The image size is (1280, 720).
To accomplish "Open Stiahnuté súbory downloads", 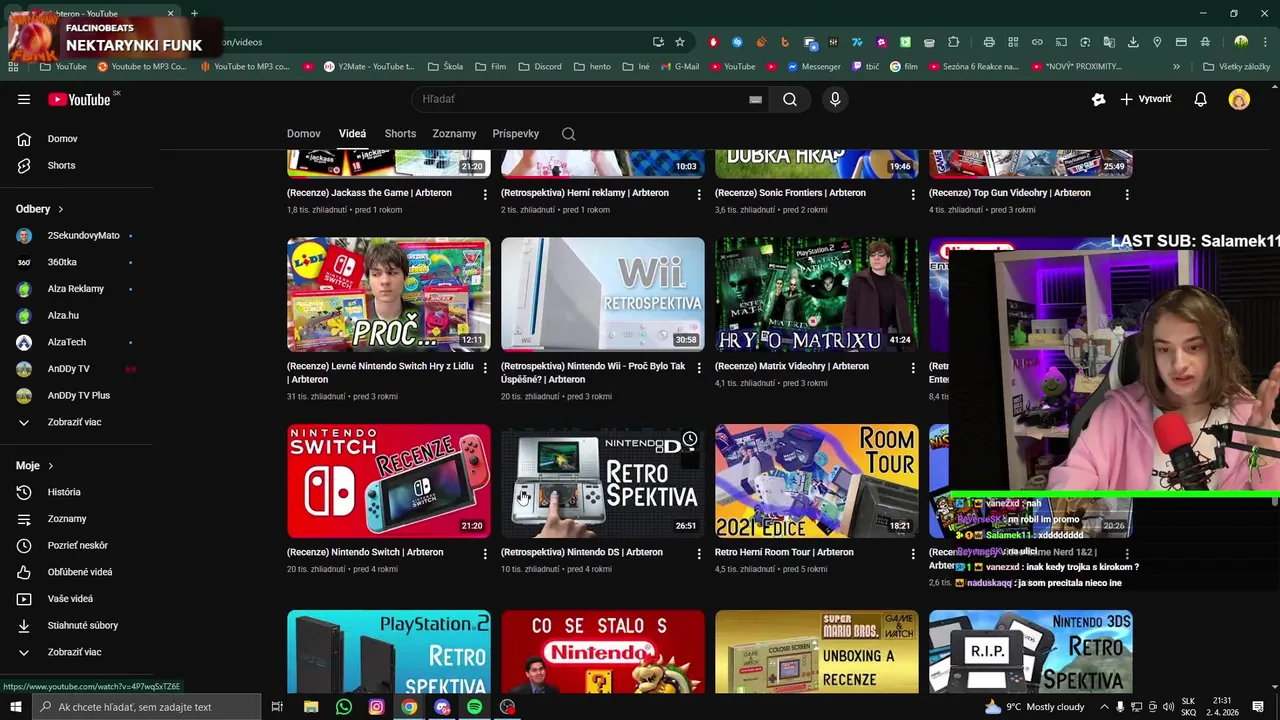I will pyautogui.click(x=82, y=625).
